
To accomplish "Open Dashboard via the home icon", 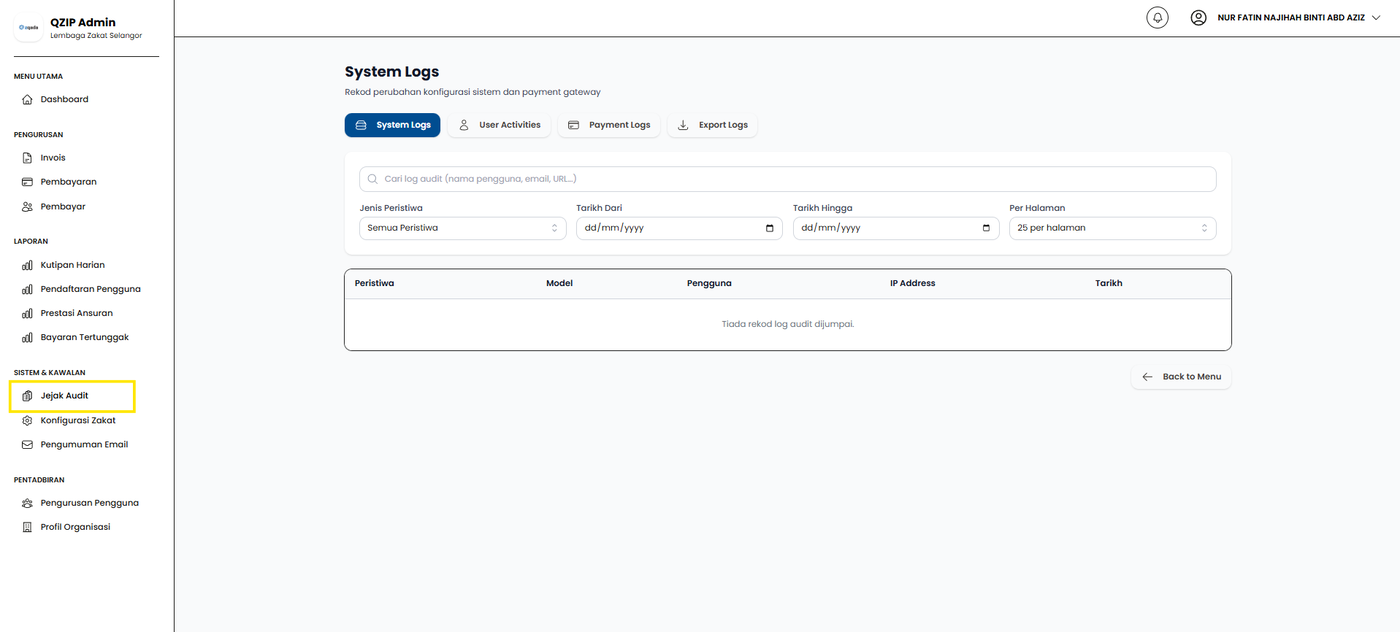I will pos(28,100).
